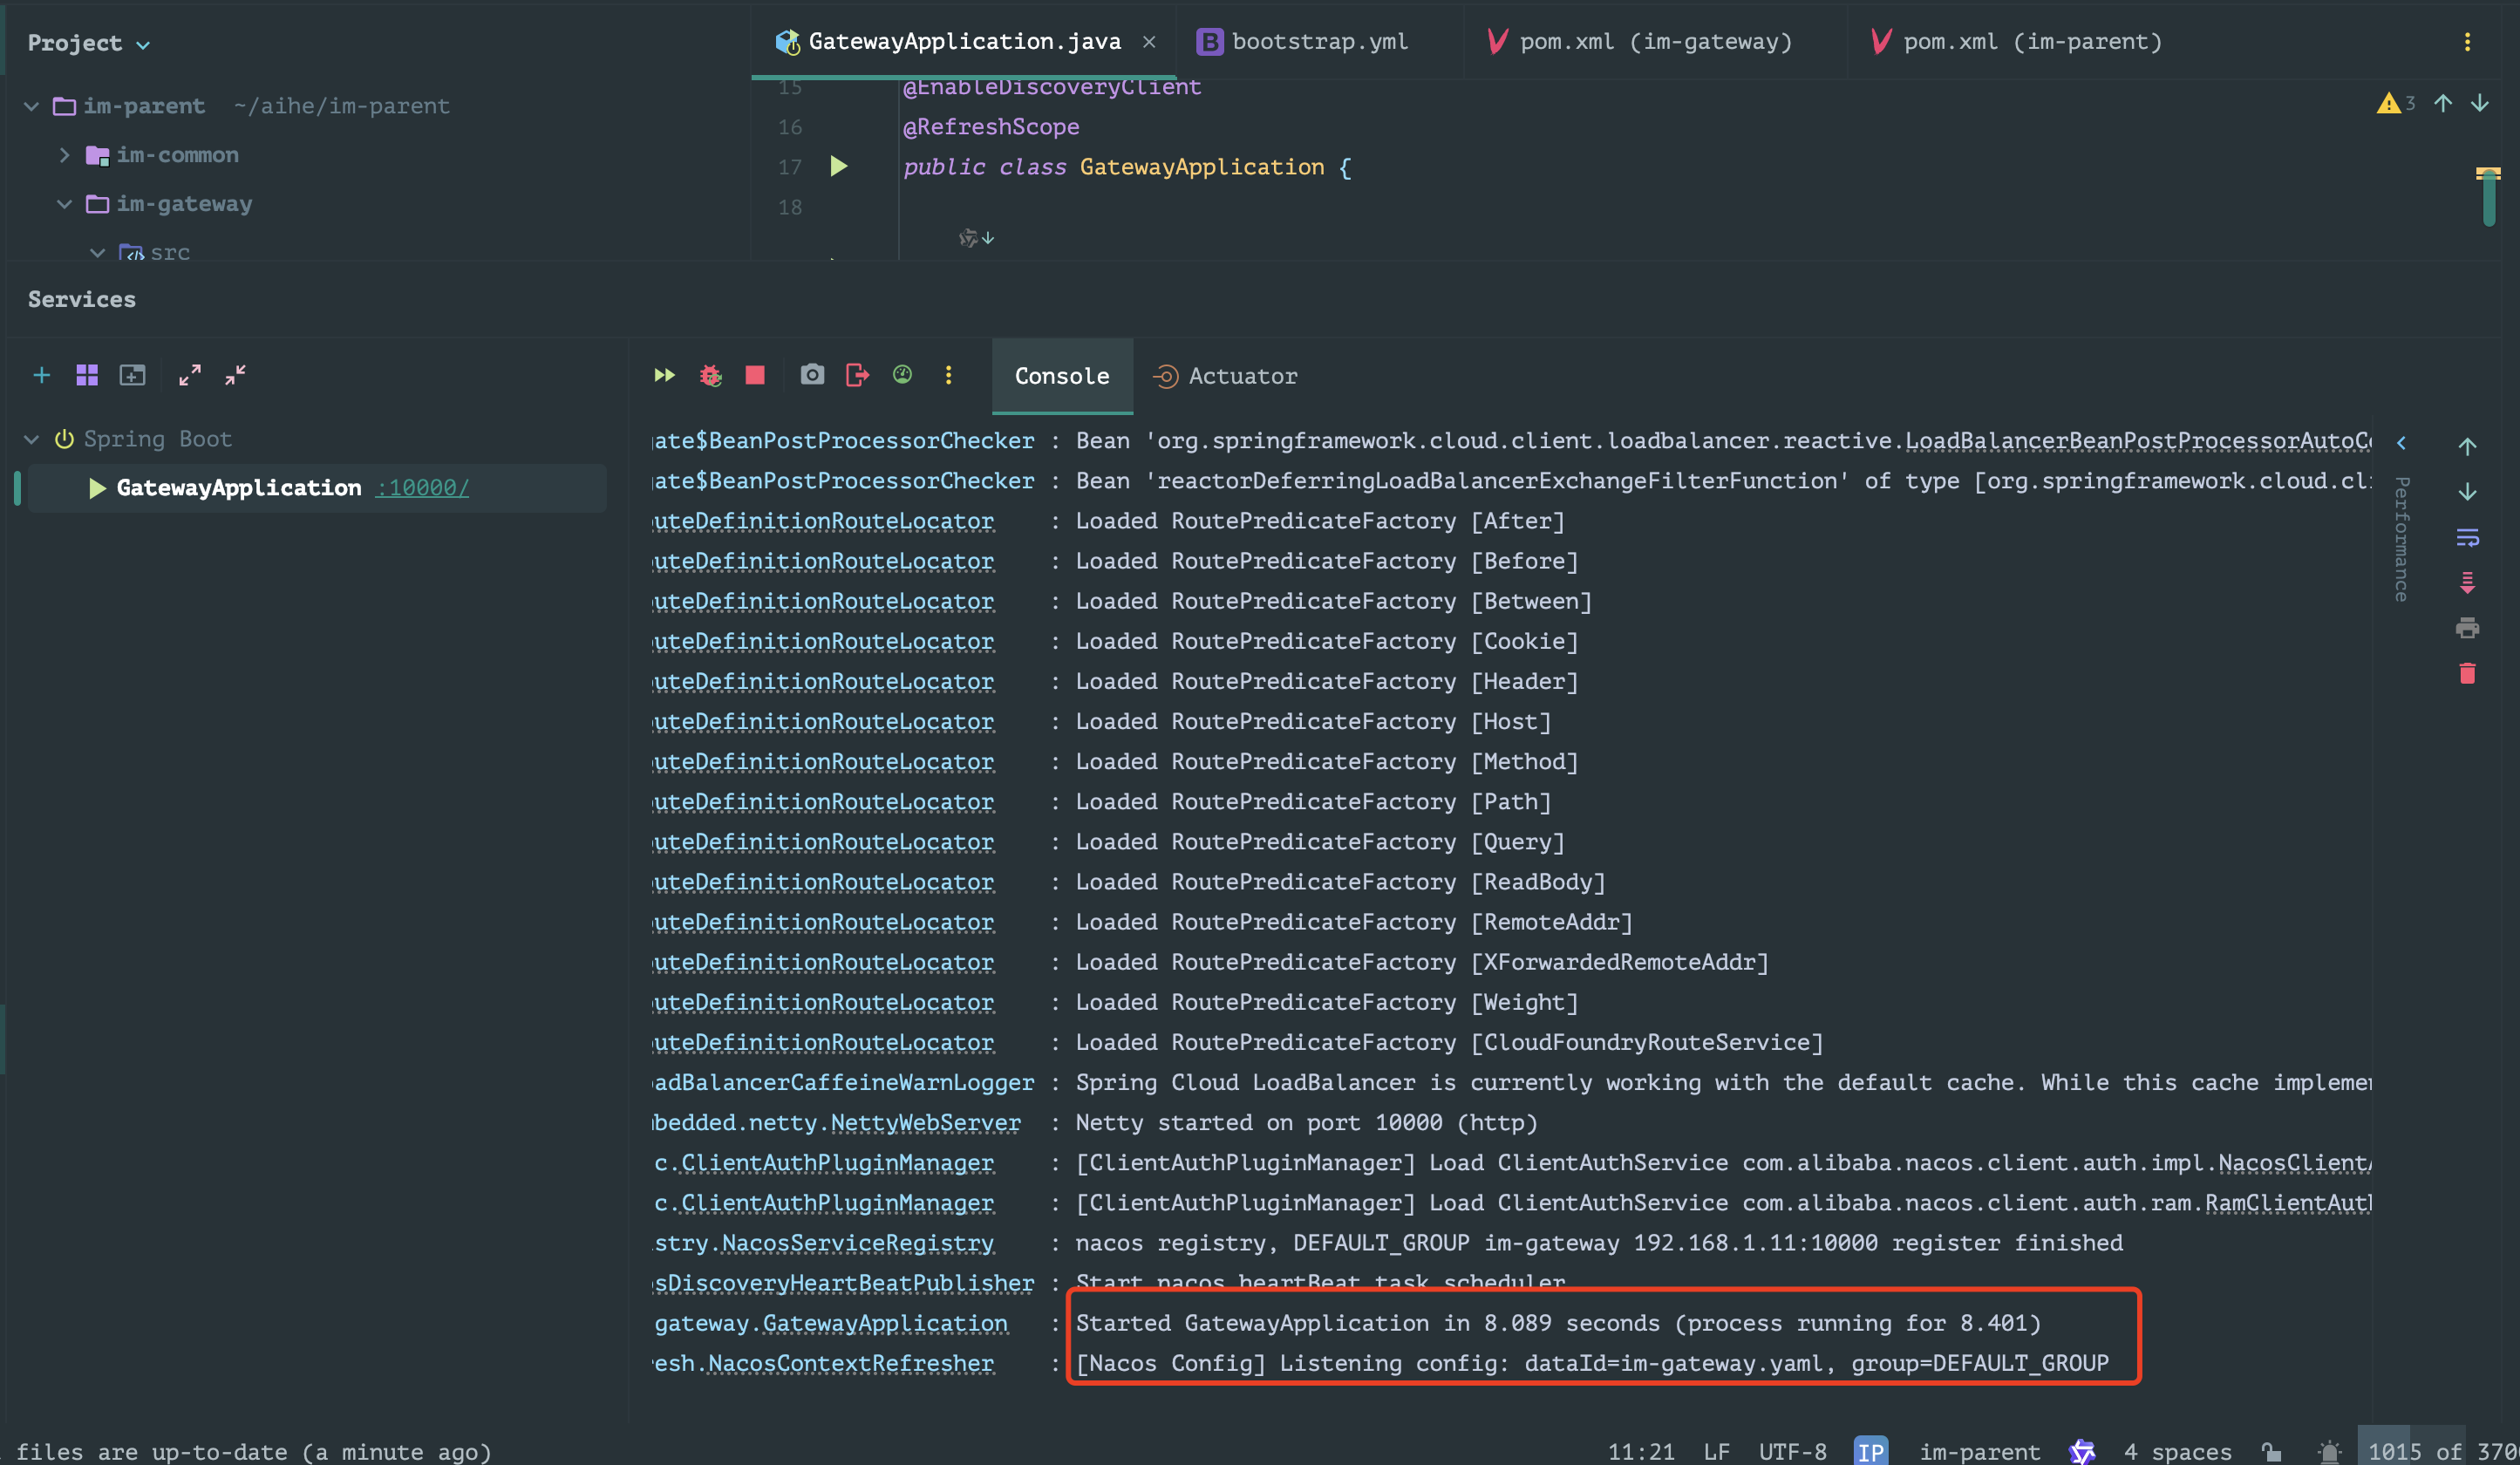The height and width of the screenshot is (1465, 2520).
Task: Click the 11:21 caret position in status bar
Action: (1640, 1451)
